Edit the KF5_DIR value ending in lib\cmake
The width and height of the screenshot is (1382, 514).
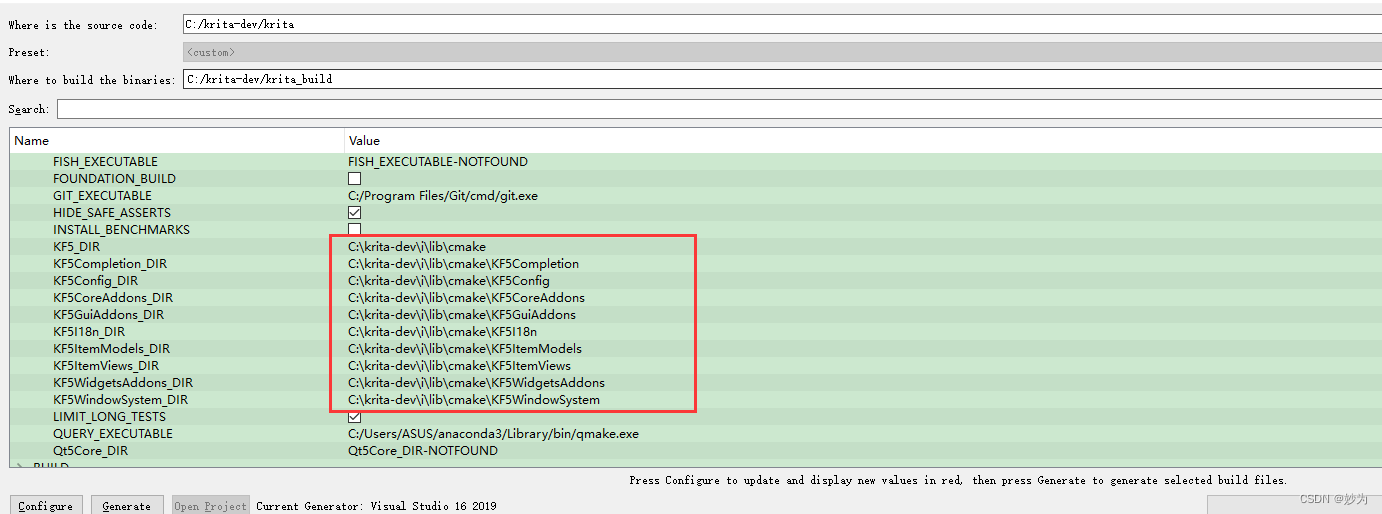[417, 247]
